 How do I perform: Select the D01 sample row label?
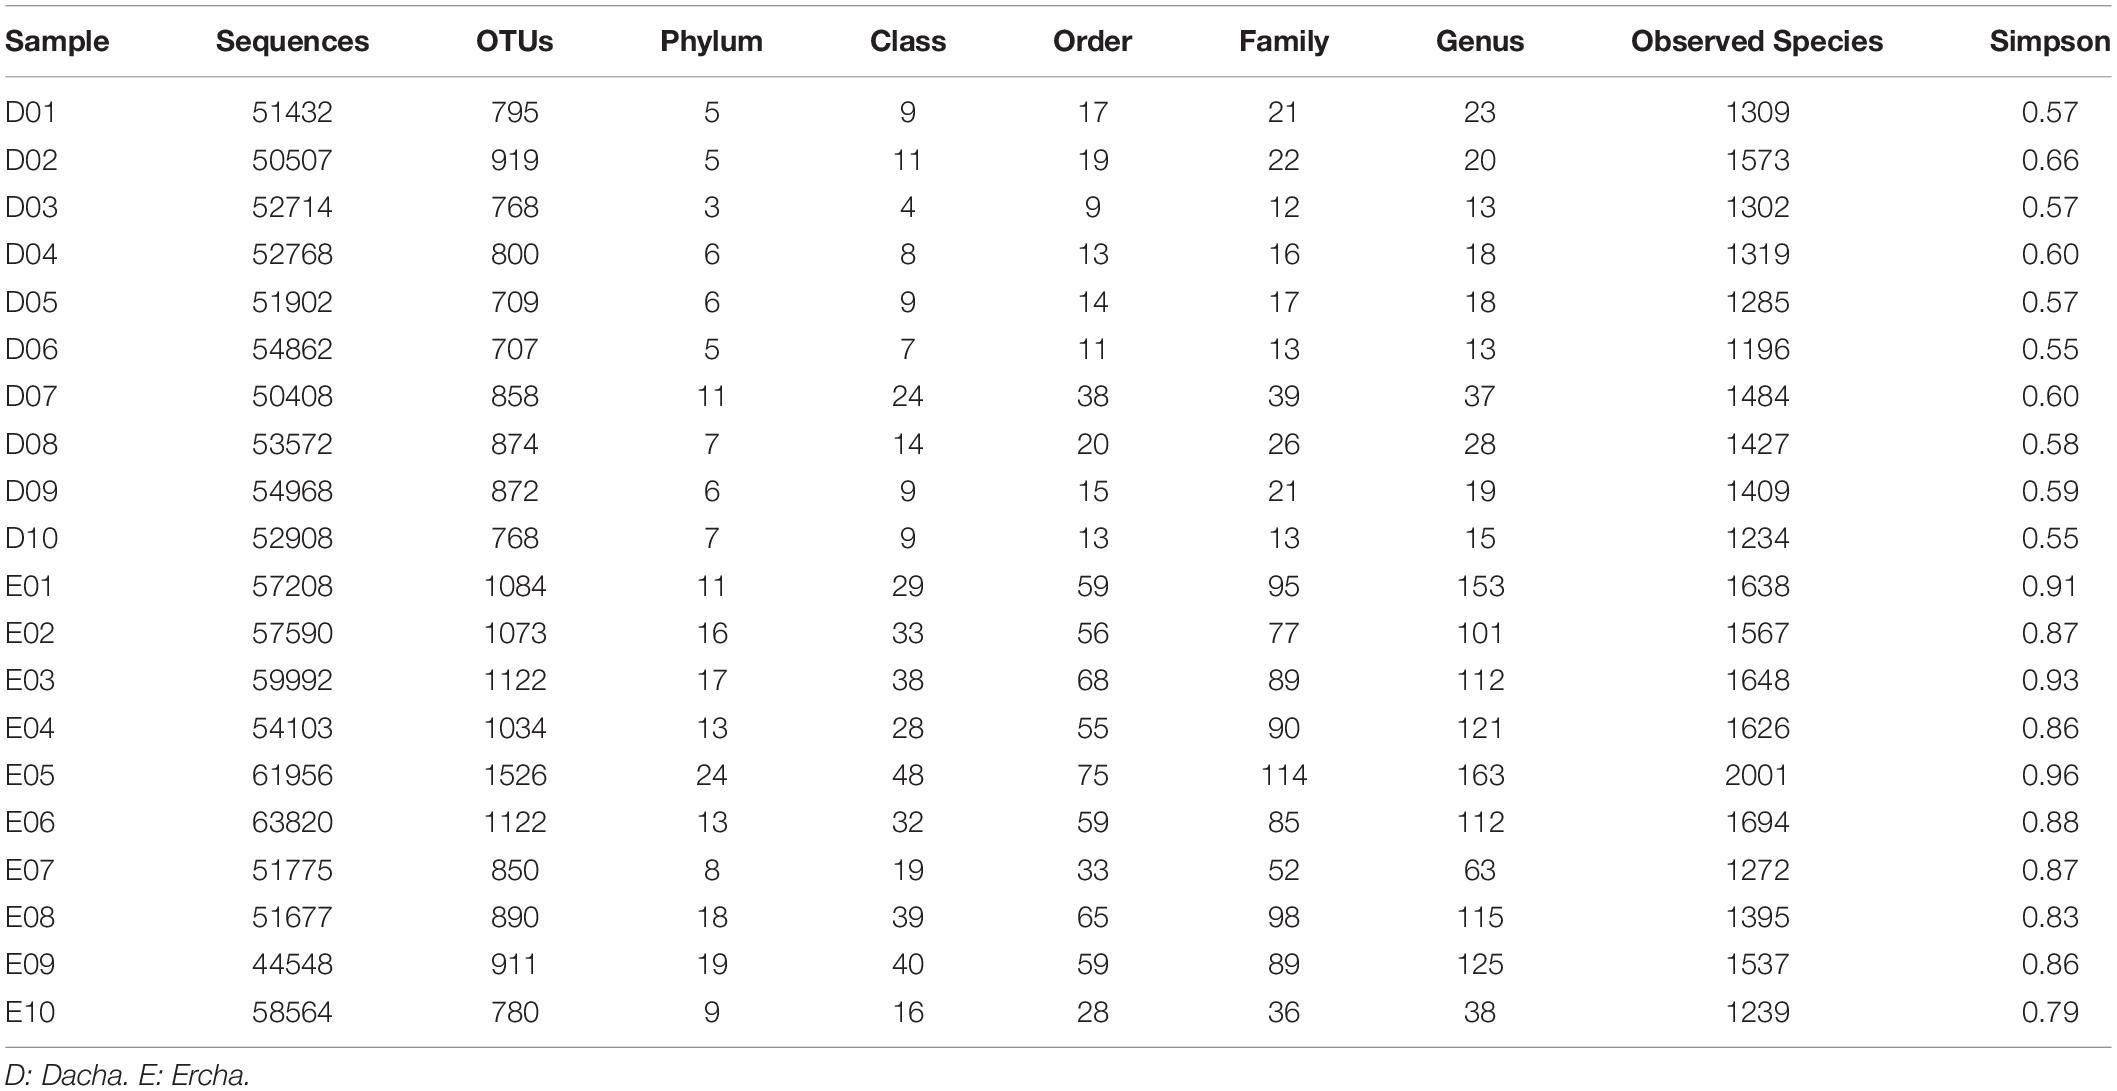pyautogui.click(x=31, y=112)
